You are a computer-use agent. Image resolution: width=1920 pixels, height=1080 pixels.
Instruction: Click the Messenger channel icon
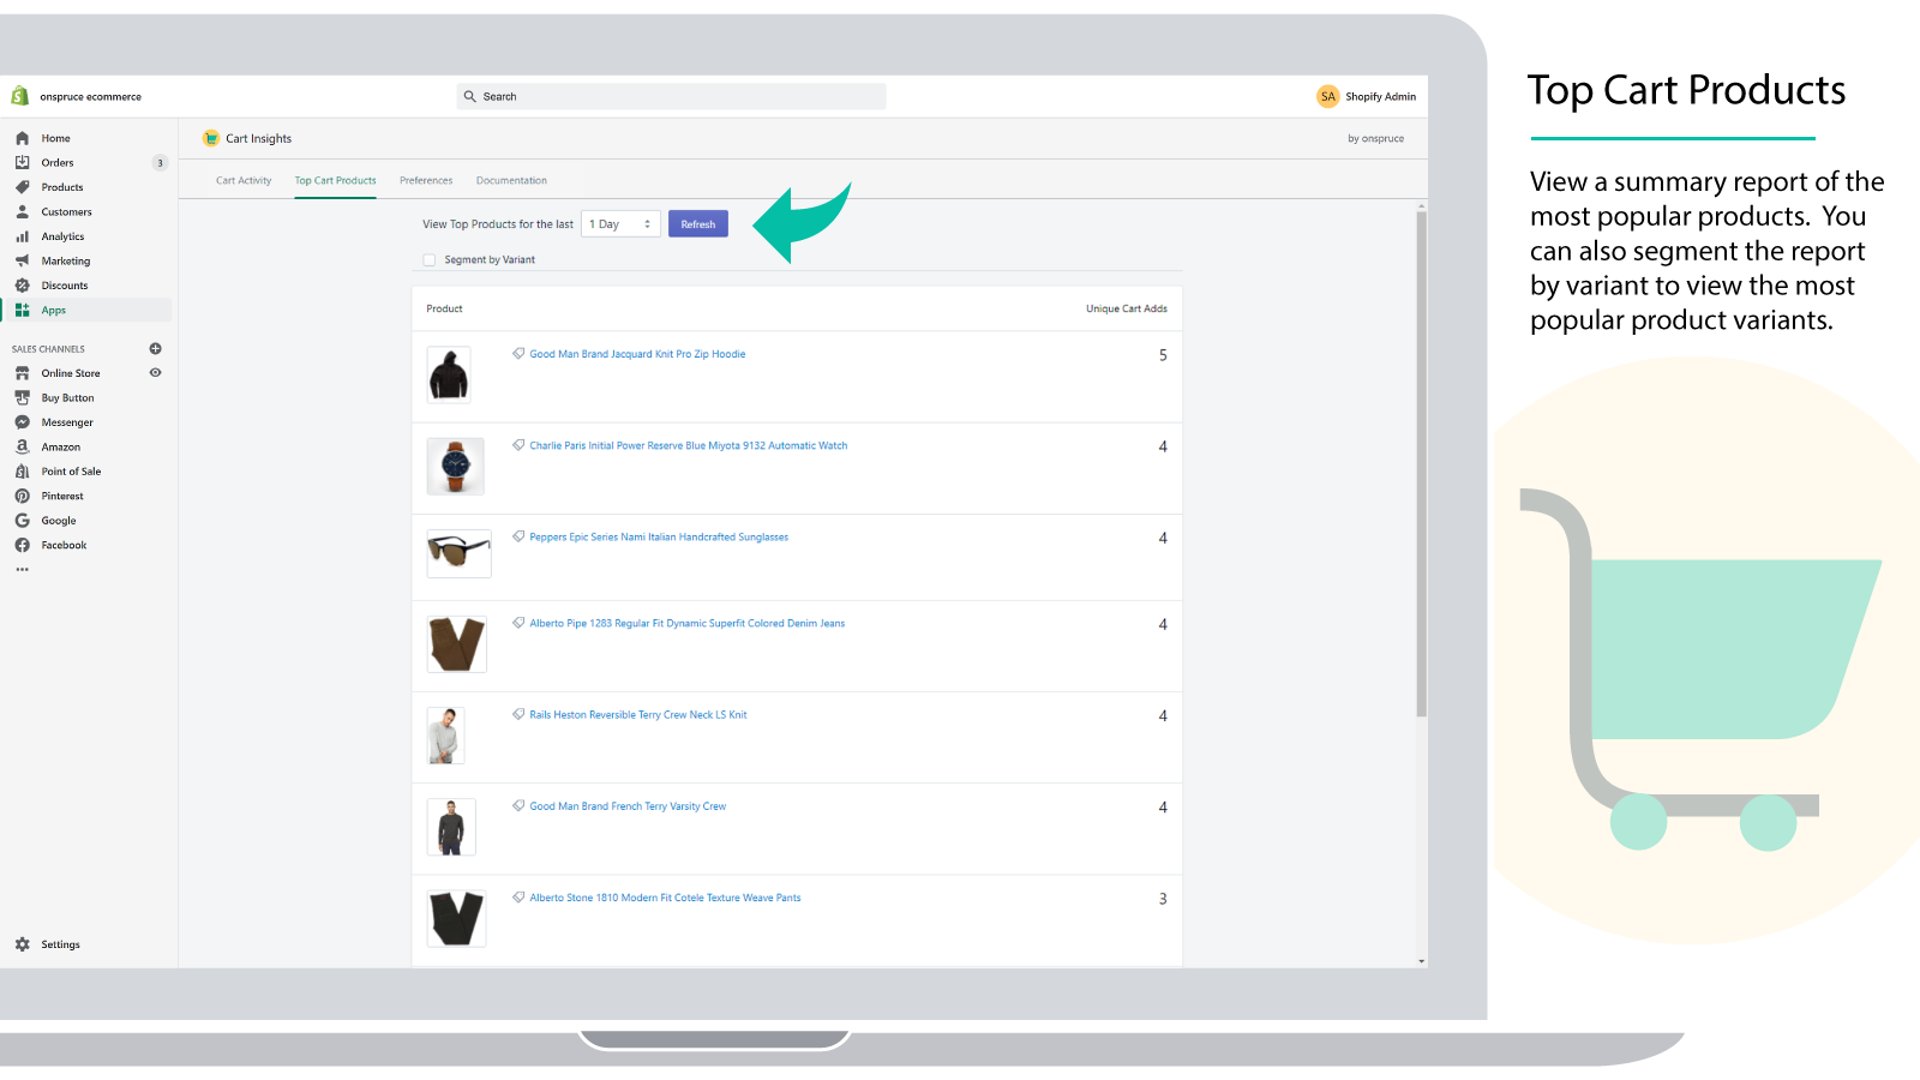click(22, 422)
